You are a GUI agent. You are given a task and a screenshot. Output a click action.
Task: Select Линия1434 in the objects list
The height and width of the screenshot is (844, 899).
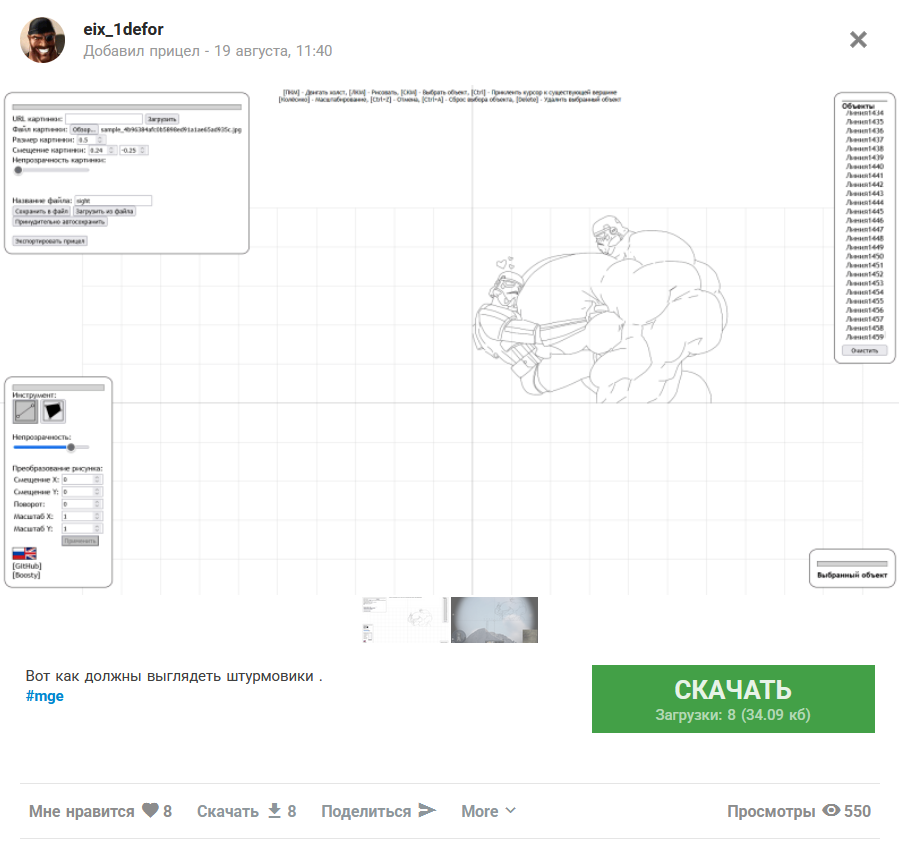[865, 113]
